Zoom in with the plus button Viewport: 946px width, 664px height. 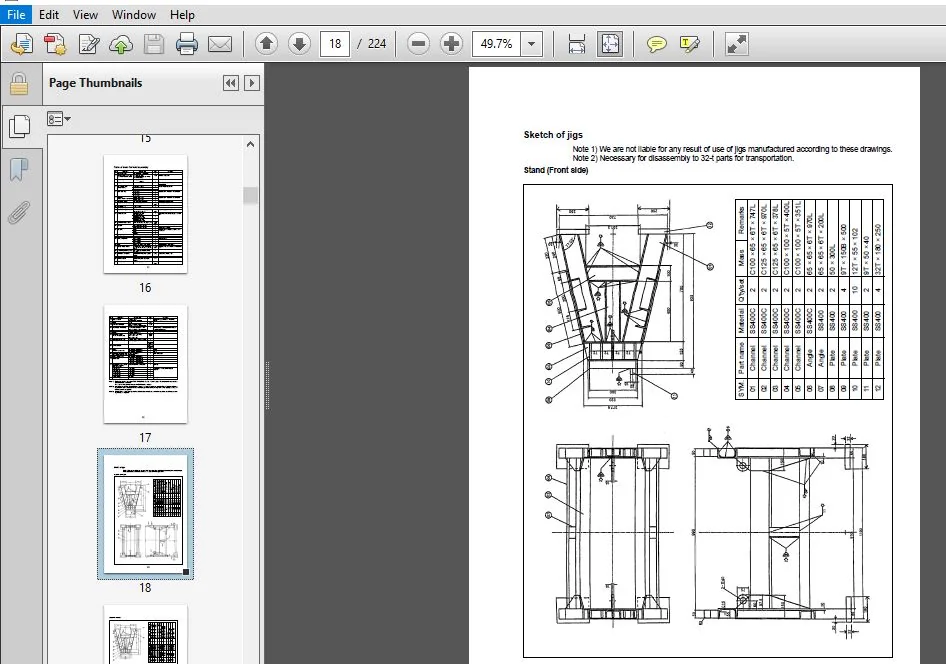point(451,43)
